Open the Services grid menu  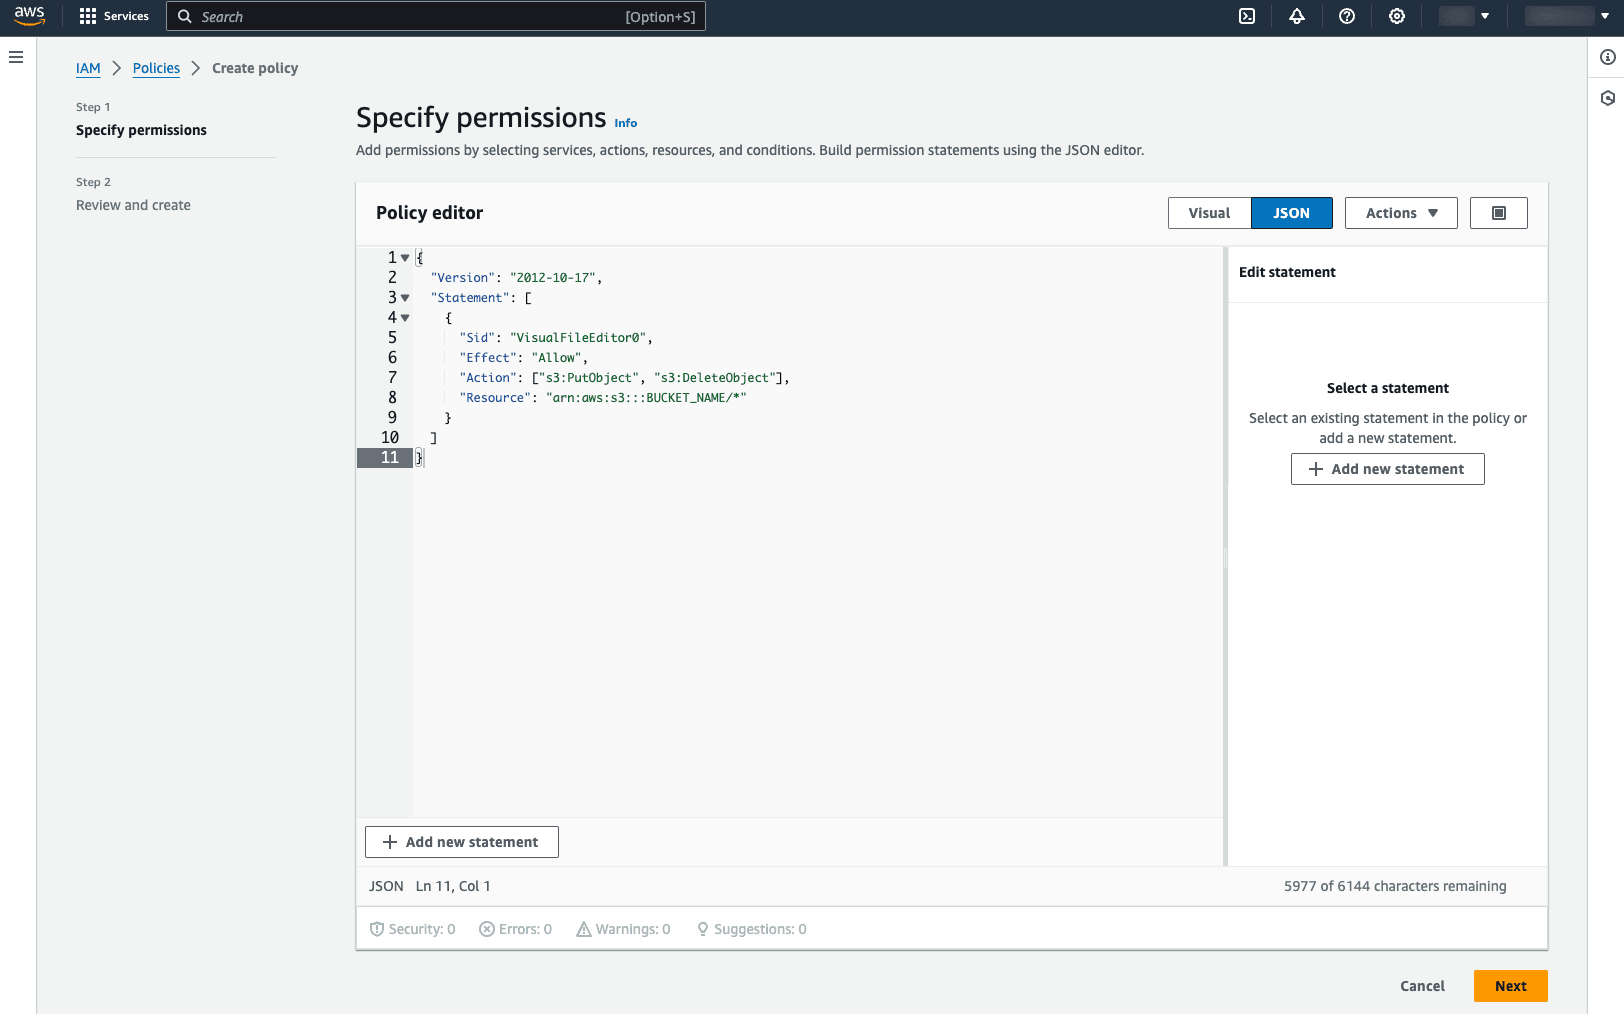[x=114, y=16]
